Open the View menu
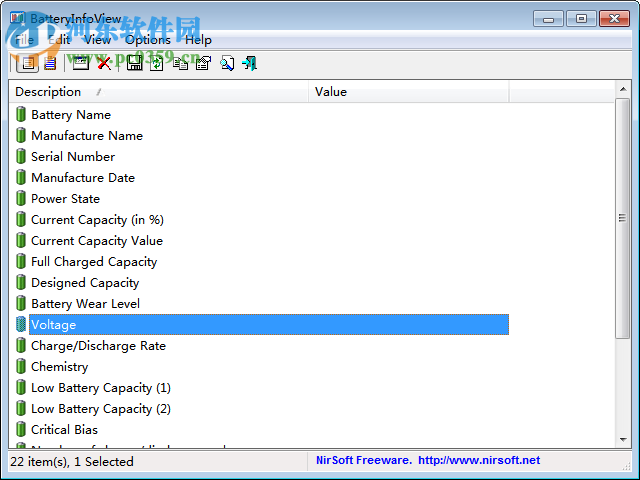 (x=97, y=40)
